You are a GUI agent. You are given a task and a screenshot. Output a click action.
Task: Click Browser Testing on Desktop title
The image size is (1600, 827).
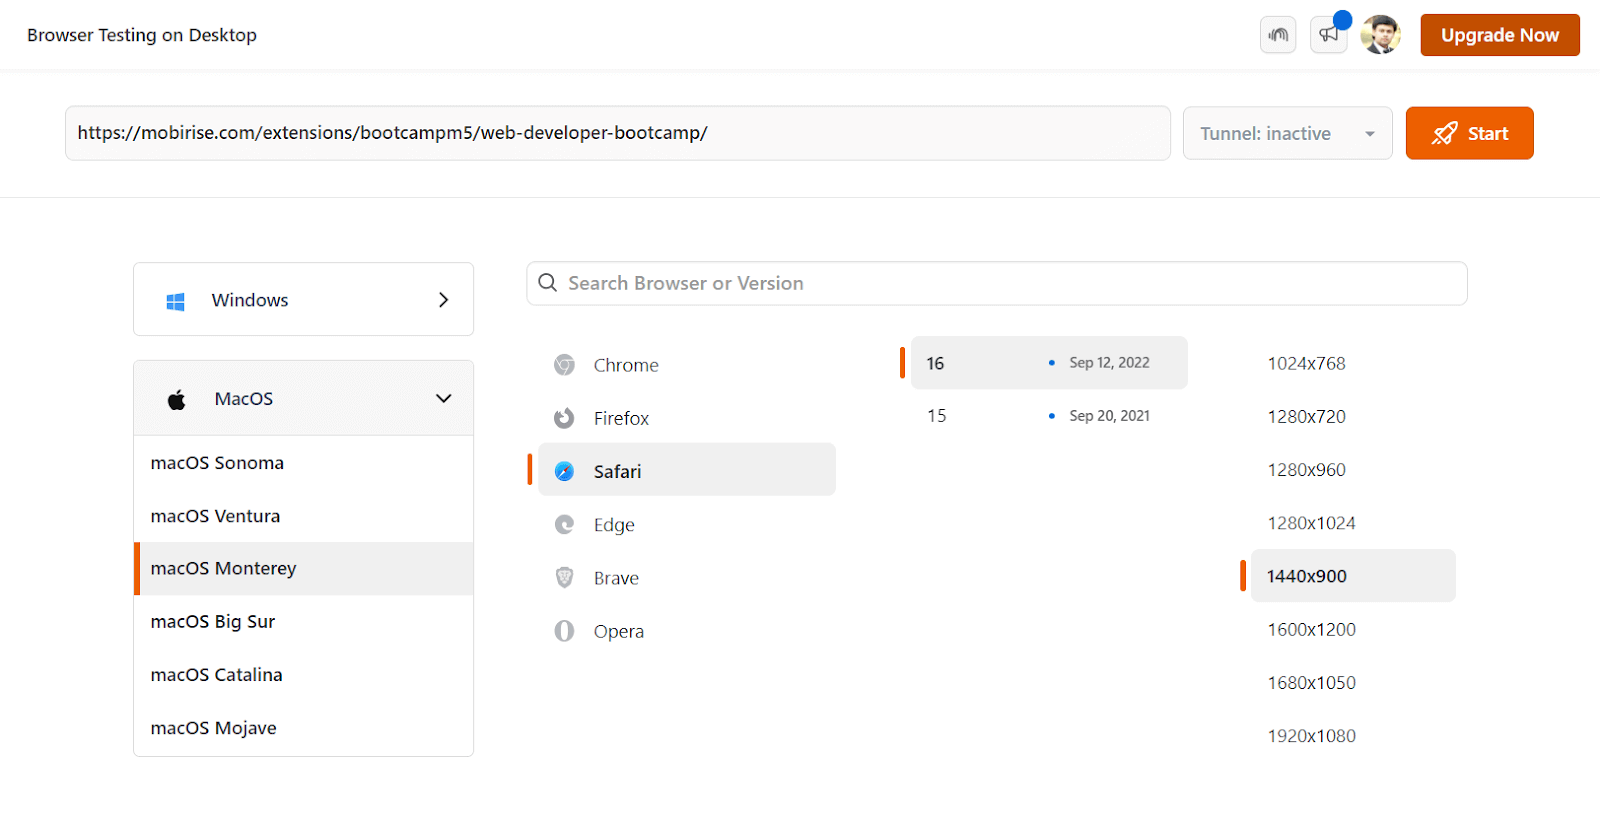(x=142, y=35)
